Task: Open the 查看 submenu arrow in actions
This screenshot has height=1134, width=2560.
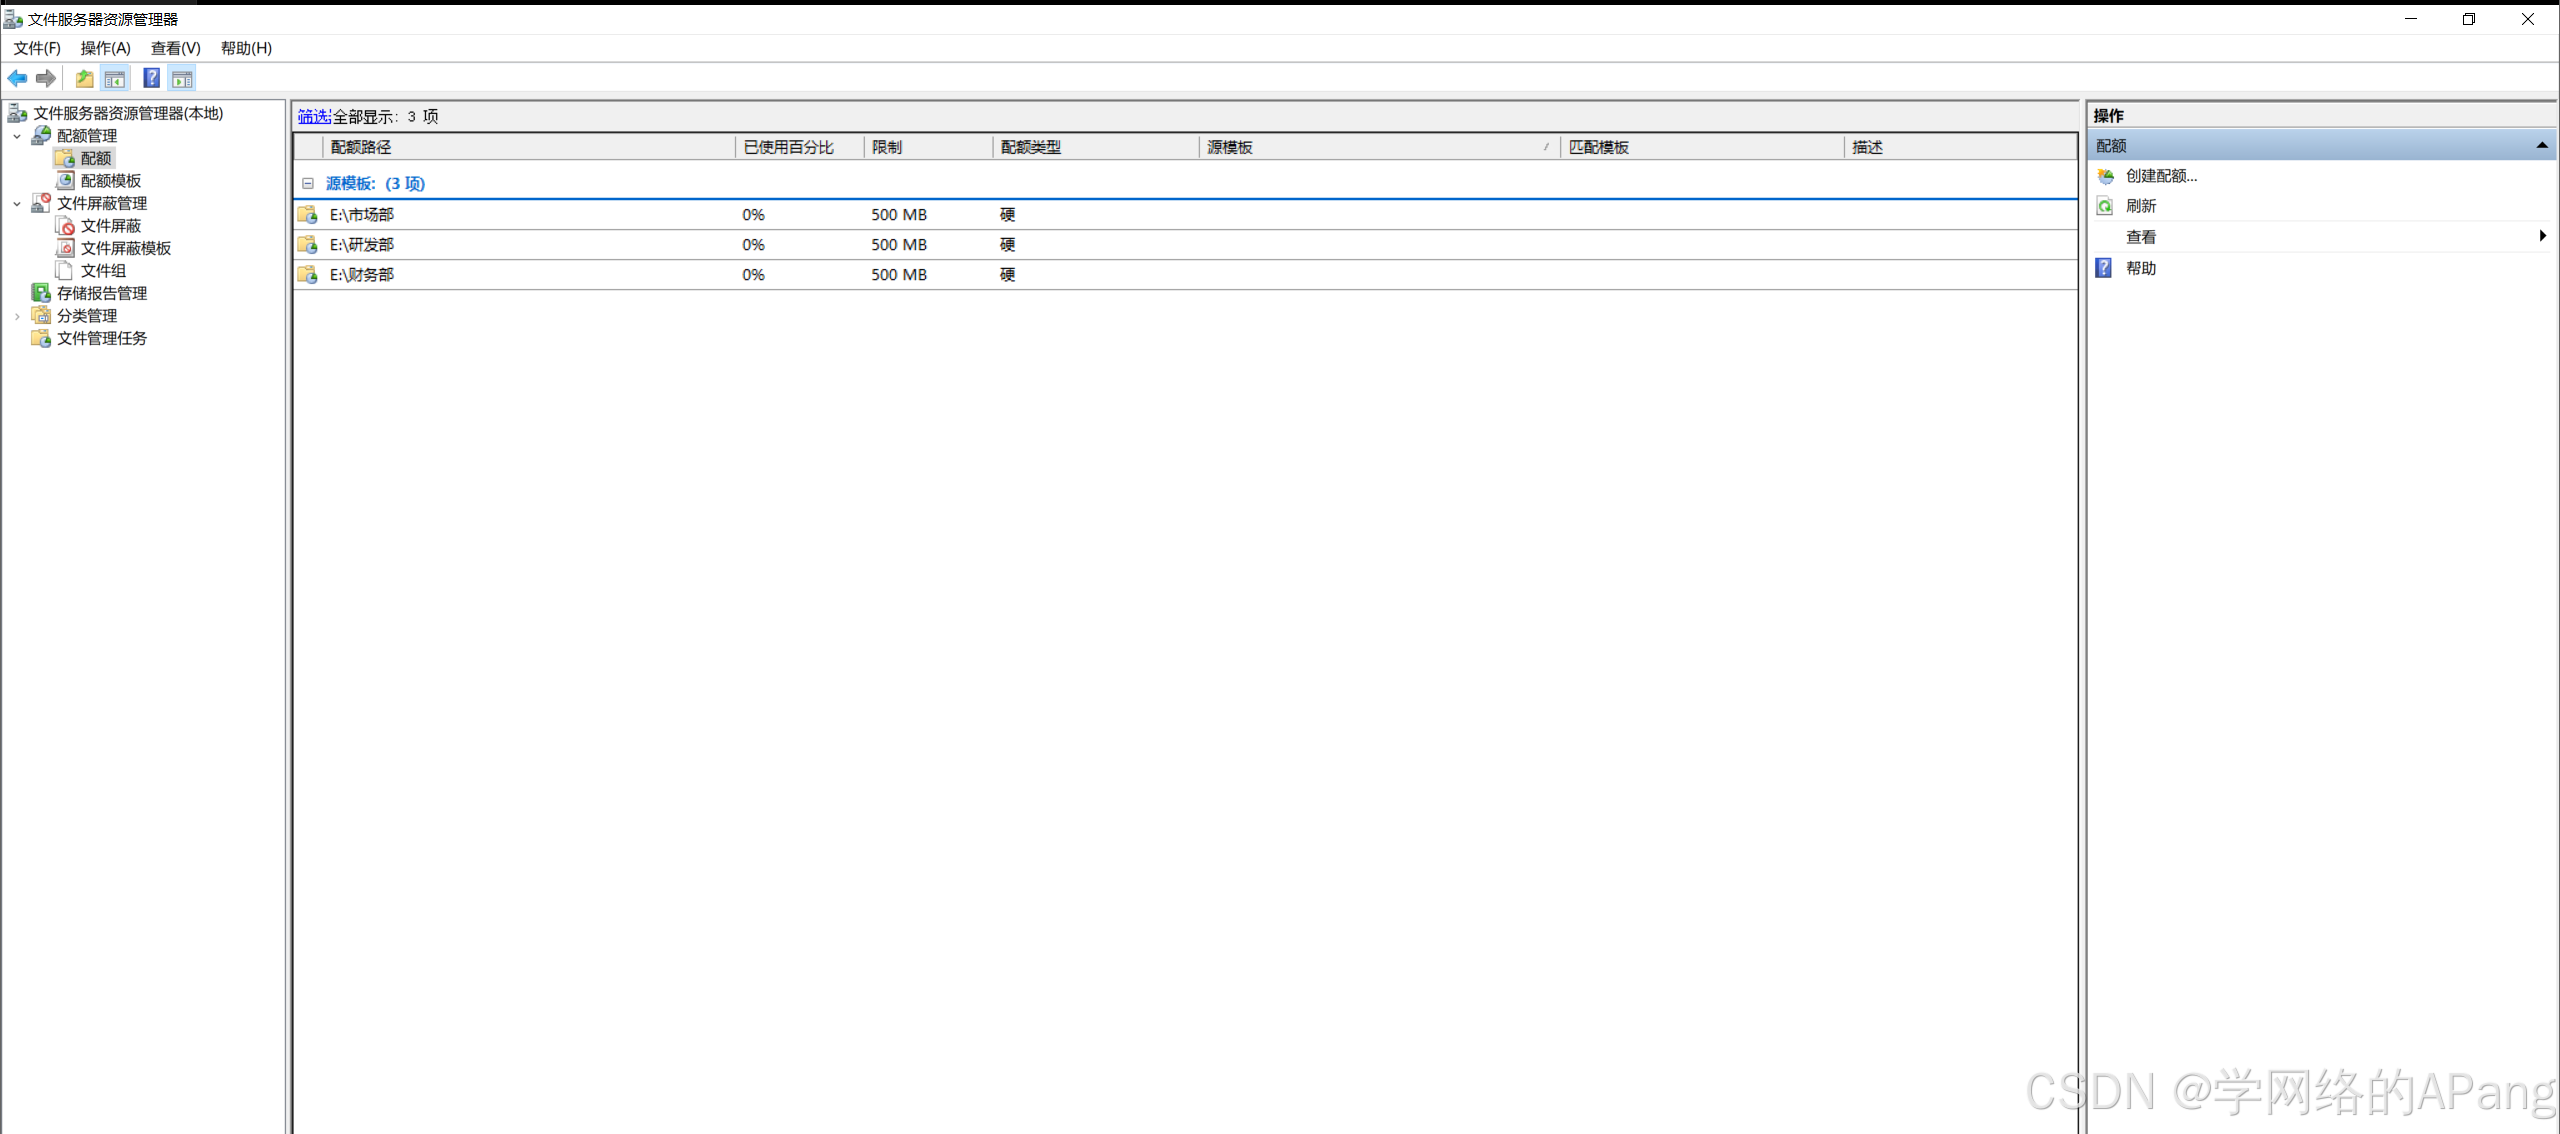Action: [x=2541, y=236]
